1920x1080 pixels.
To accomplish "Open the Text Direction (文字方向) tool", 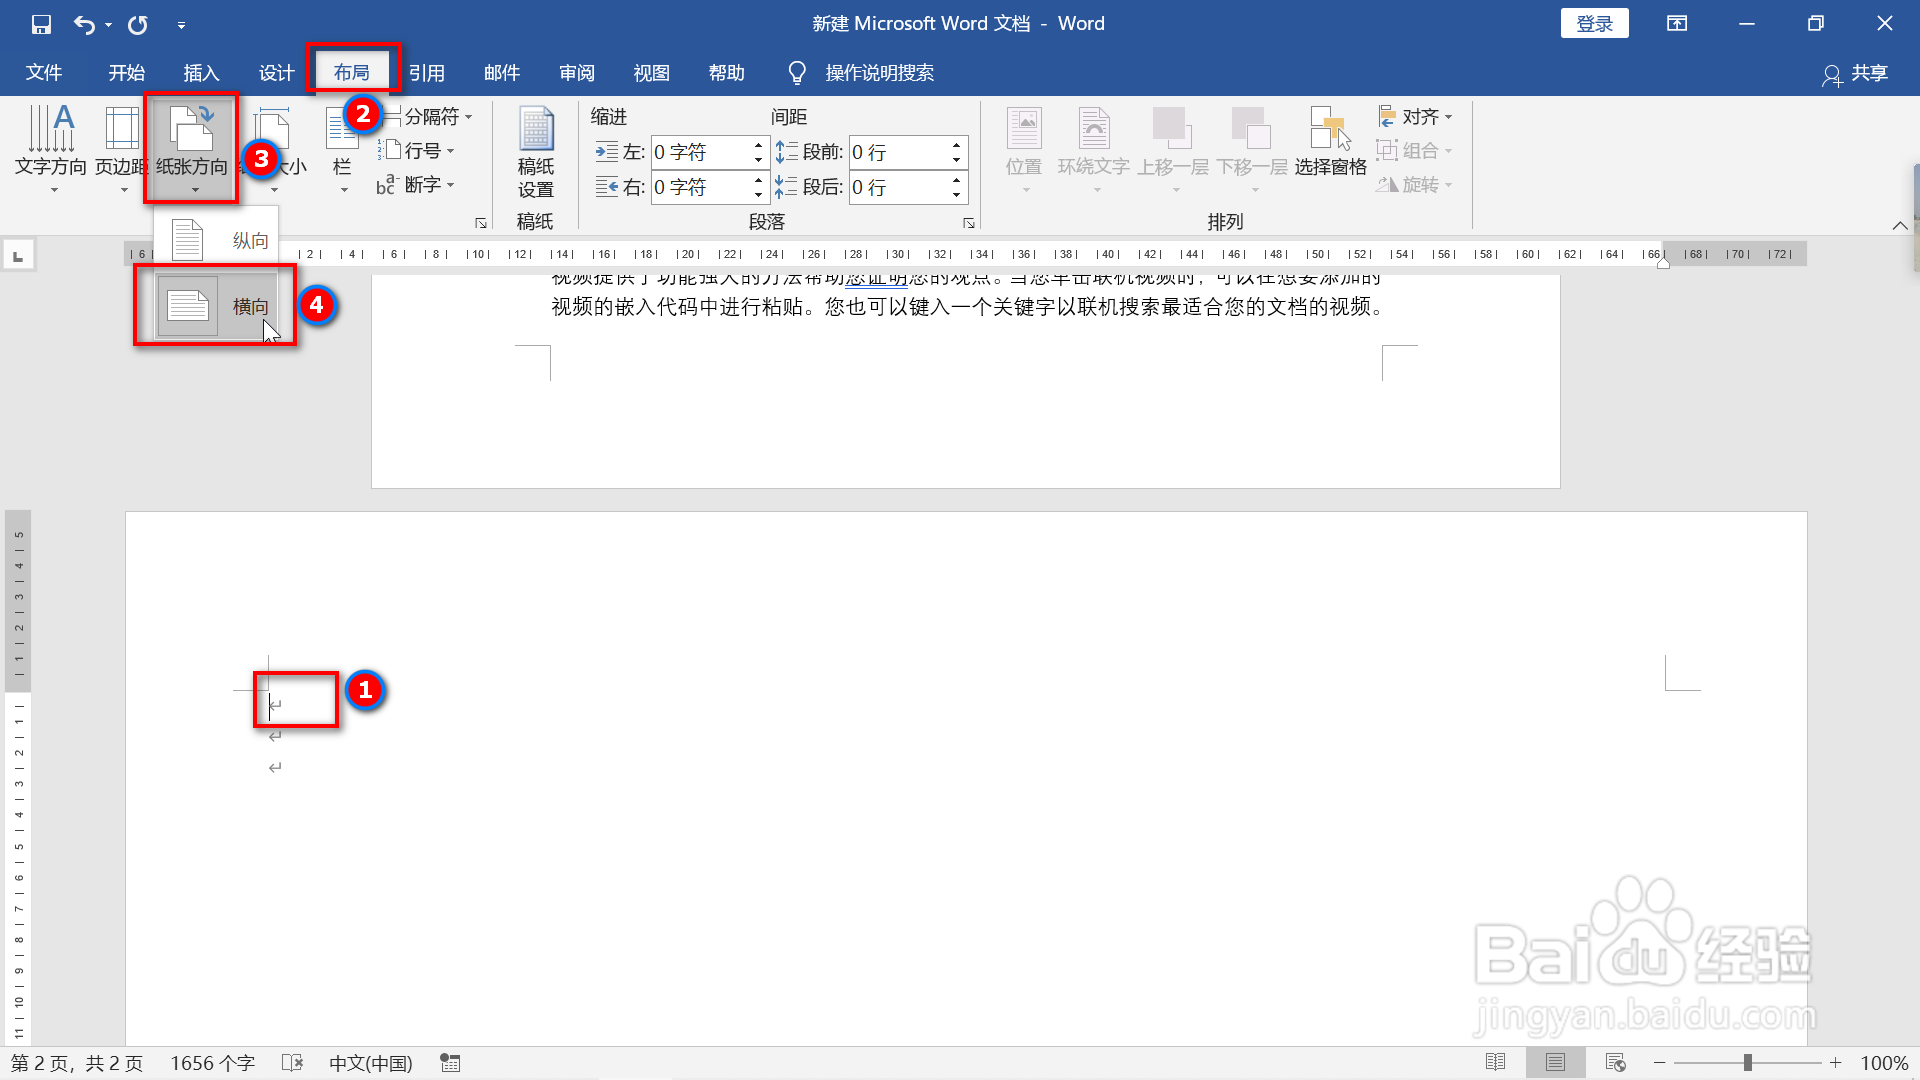I will (x=51, y=145).
